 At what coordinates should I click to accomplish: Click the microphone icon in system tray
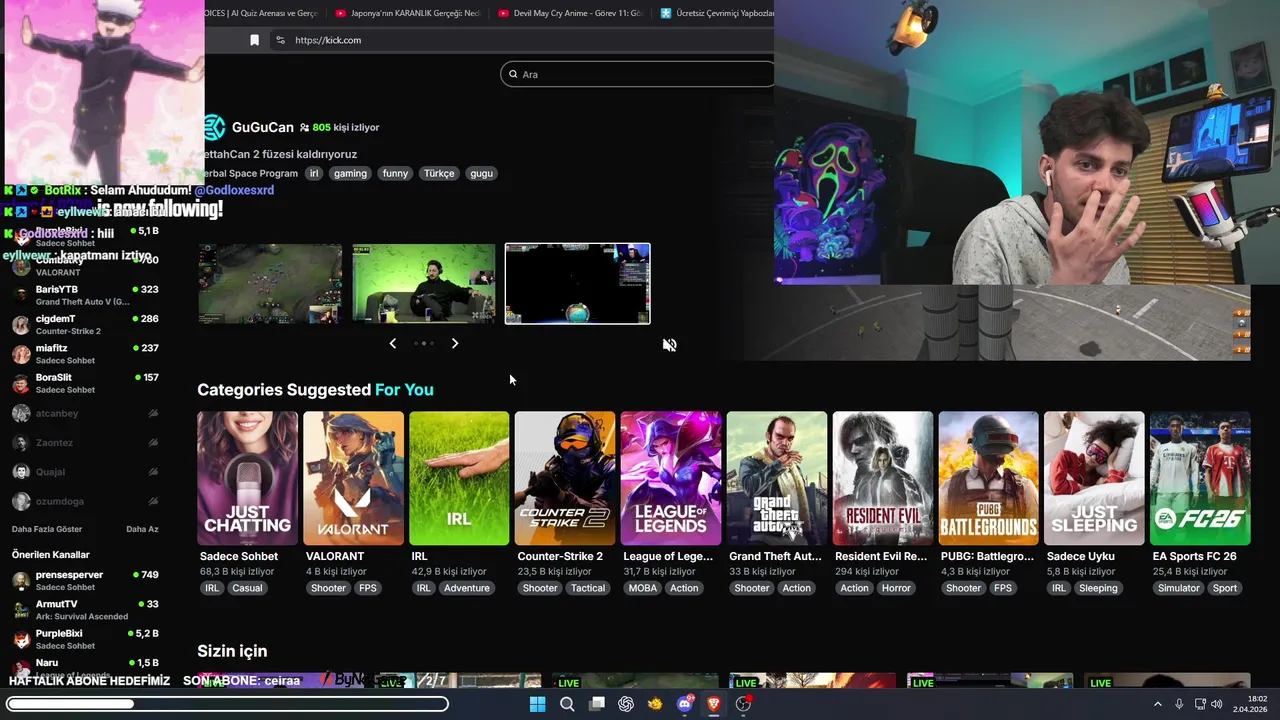tap(1179, 704)
